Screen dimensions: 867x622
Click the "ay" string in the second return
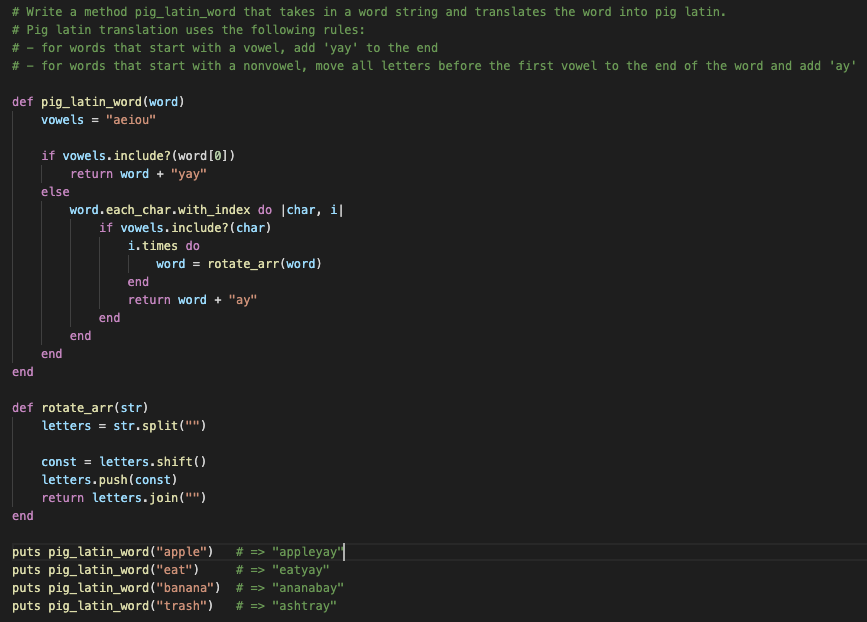point(243,300)
